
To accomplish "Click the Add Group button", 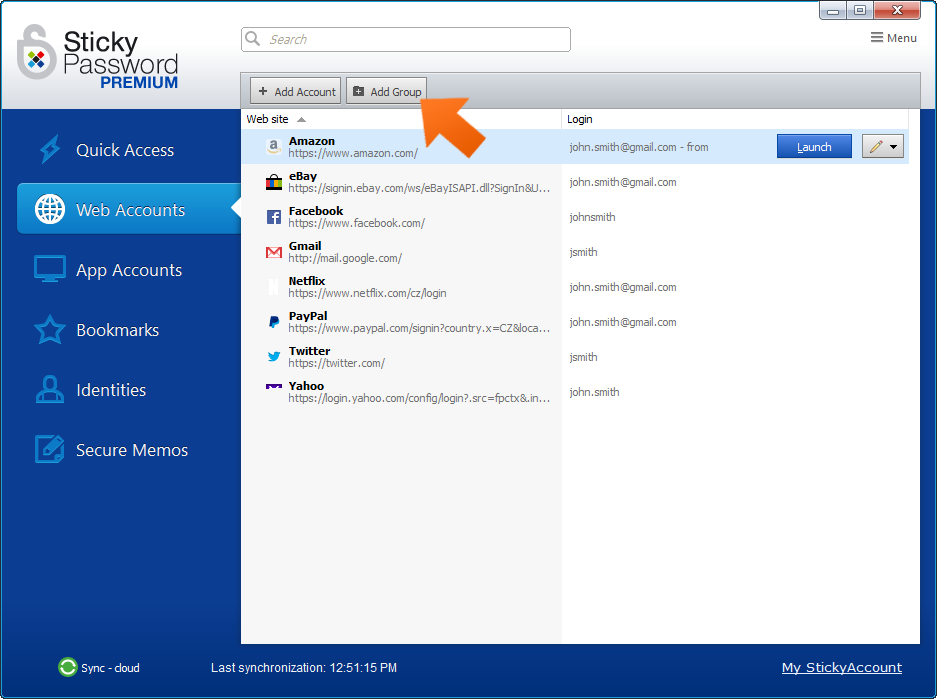I will (x=386, y=91).
